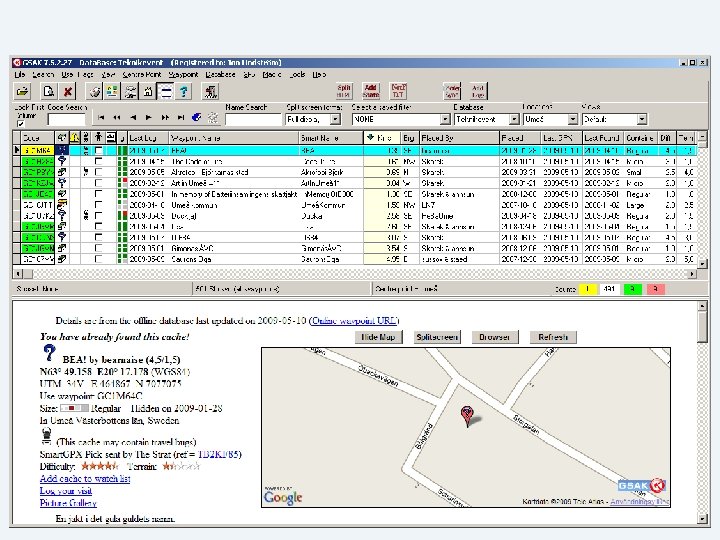This screenshot has height=540, width=720.
Task: Open the Database menu
Action: tap(220, 75)
